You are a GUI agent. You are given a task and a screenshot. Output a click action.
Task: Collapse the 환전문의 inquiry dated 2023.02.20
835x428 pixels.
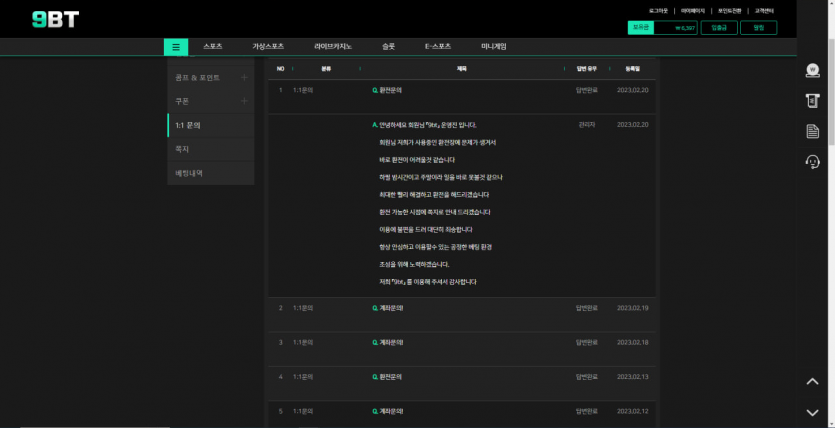389,90
